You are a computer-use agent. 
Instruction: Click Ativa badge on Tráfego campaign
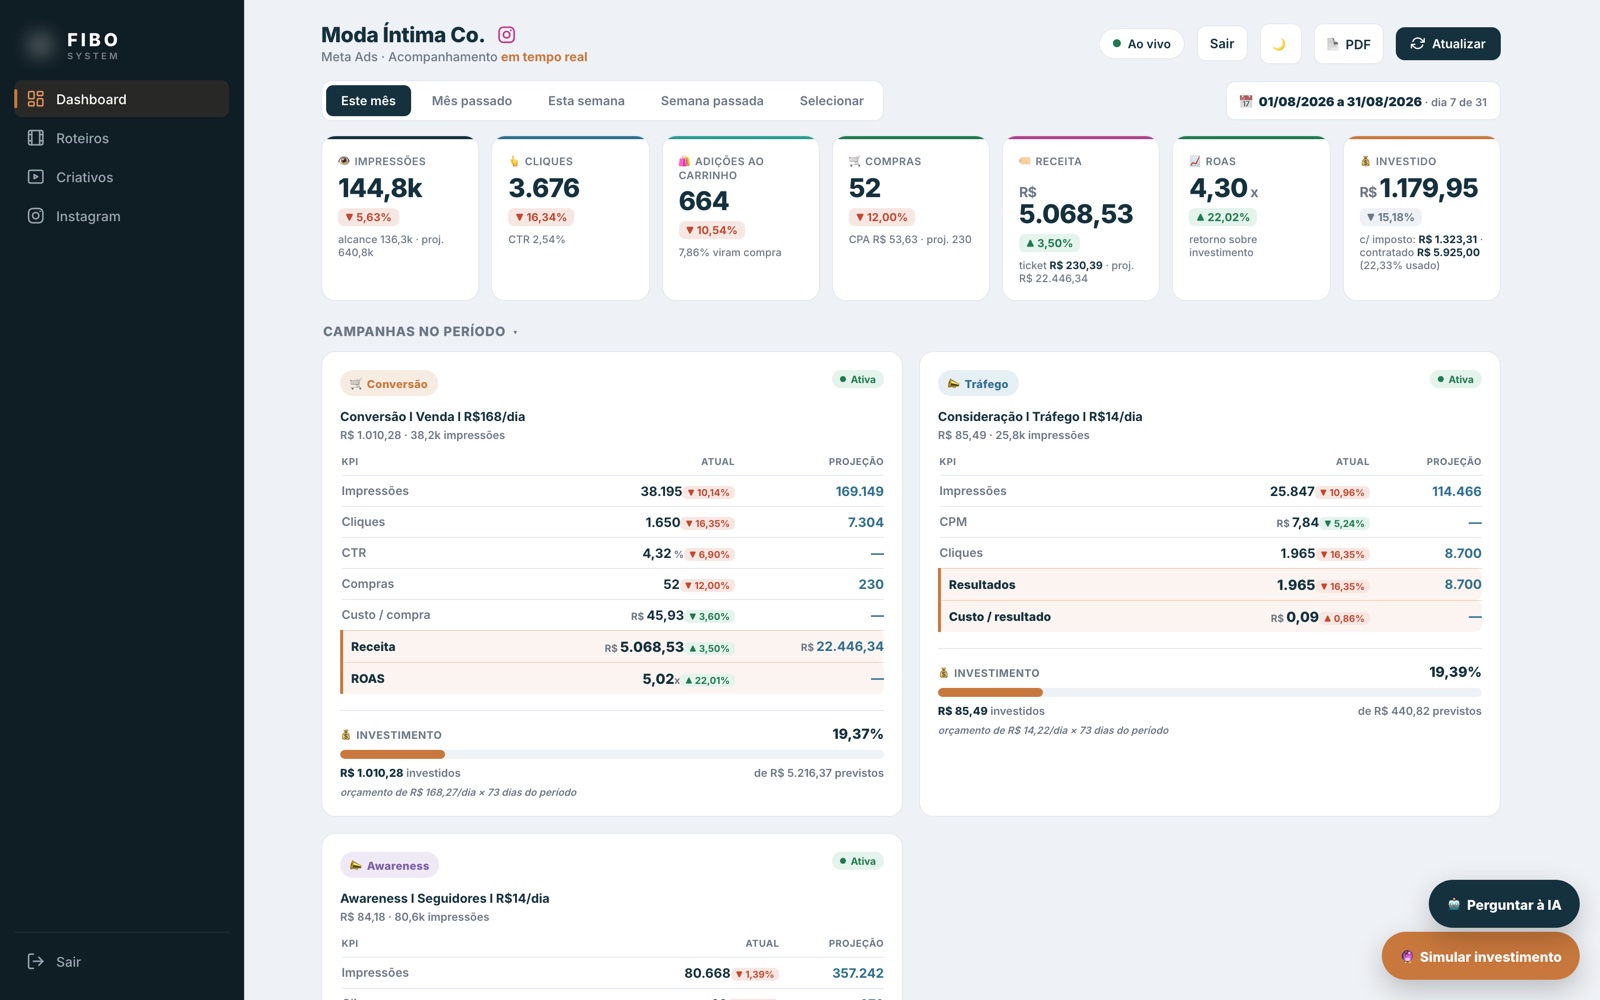point(1456,380)
